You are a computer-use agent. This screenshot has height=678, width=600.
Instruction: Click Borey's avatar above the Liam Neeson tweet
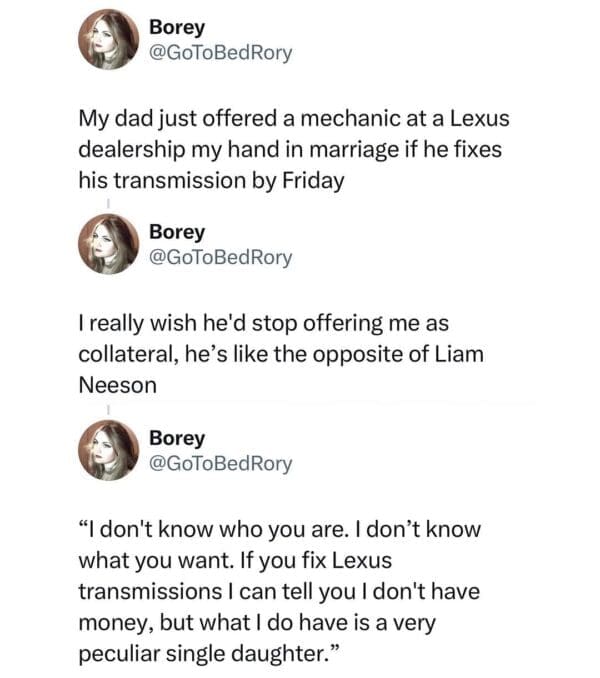(107, 245)
